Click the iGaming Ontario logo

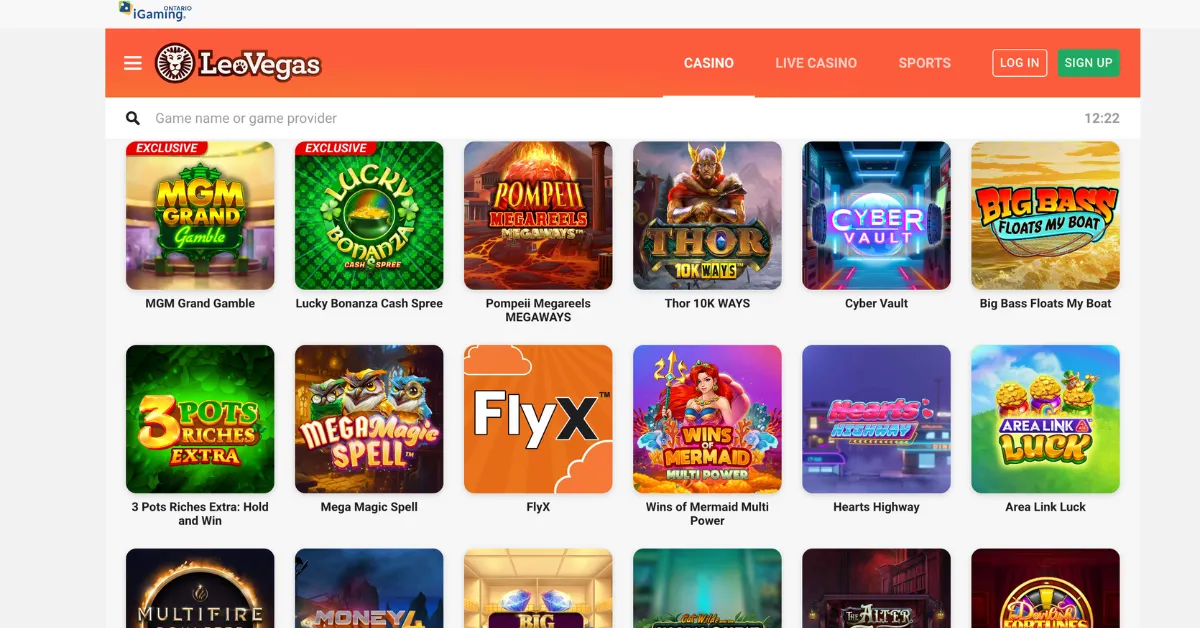coord(154,11)
